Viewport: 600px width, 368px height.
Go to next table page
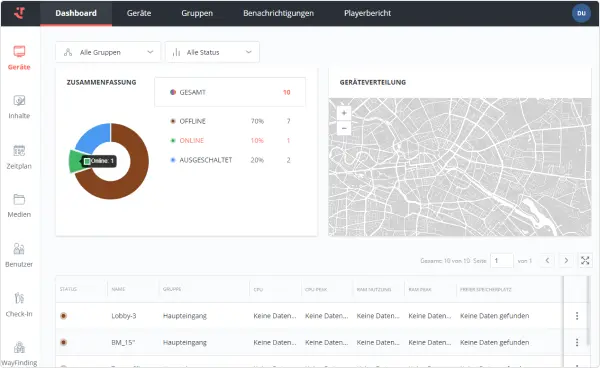[x=566, y=261]
